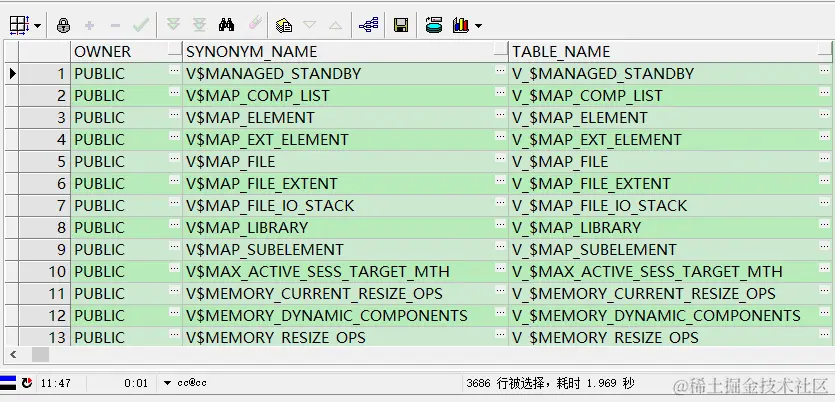Click the horizontal scrollbar thumb
Screen dimensions: 835x402
pos(40,355)
